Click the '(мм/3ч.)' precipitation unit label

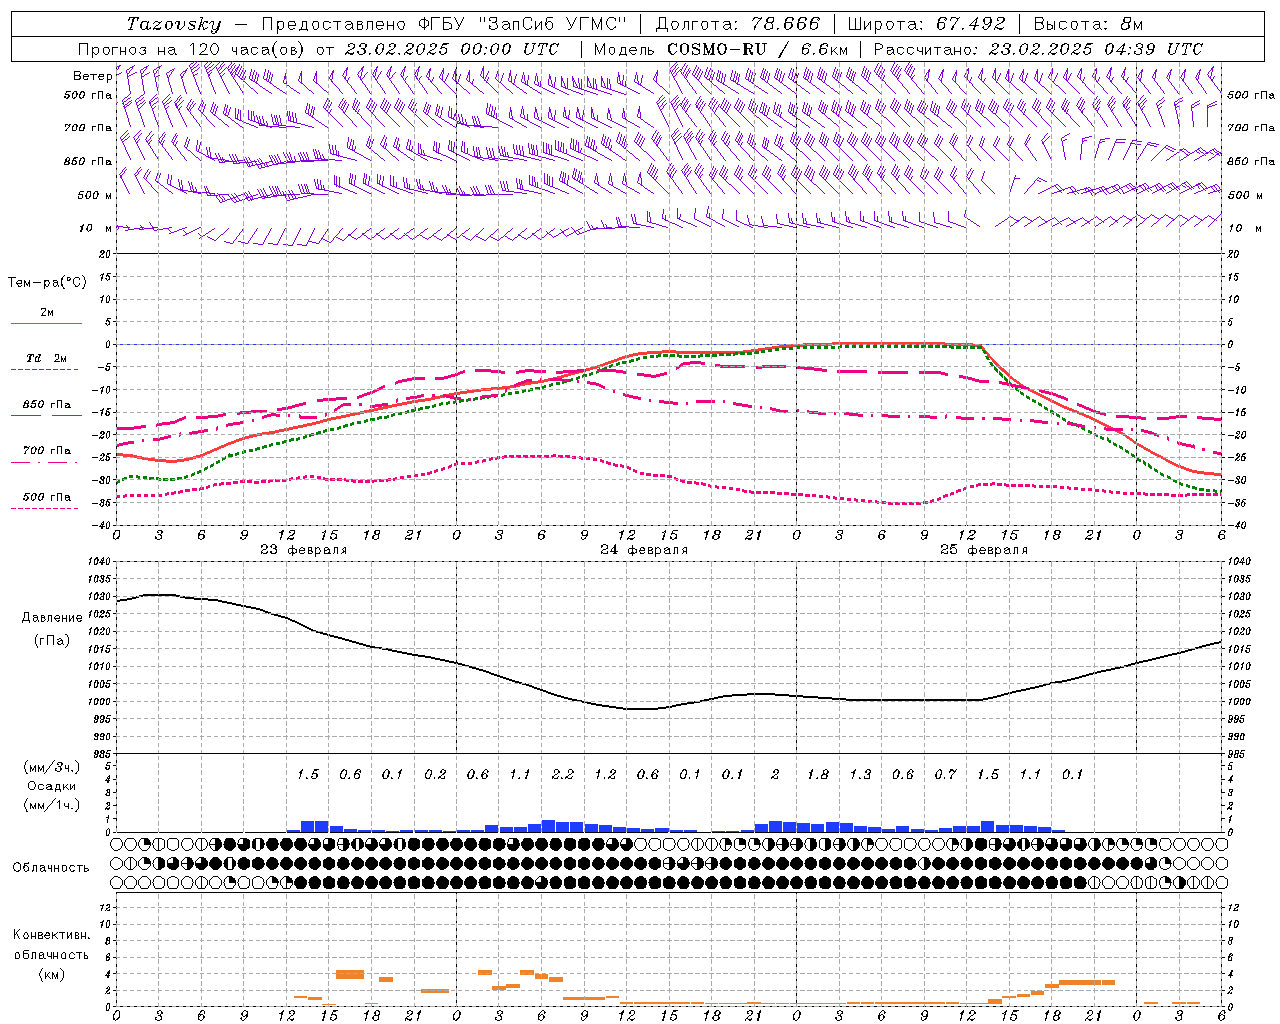point(52,767)
